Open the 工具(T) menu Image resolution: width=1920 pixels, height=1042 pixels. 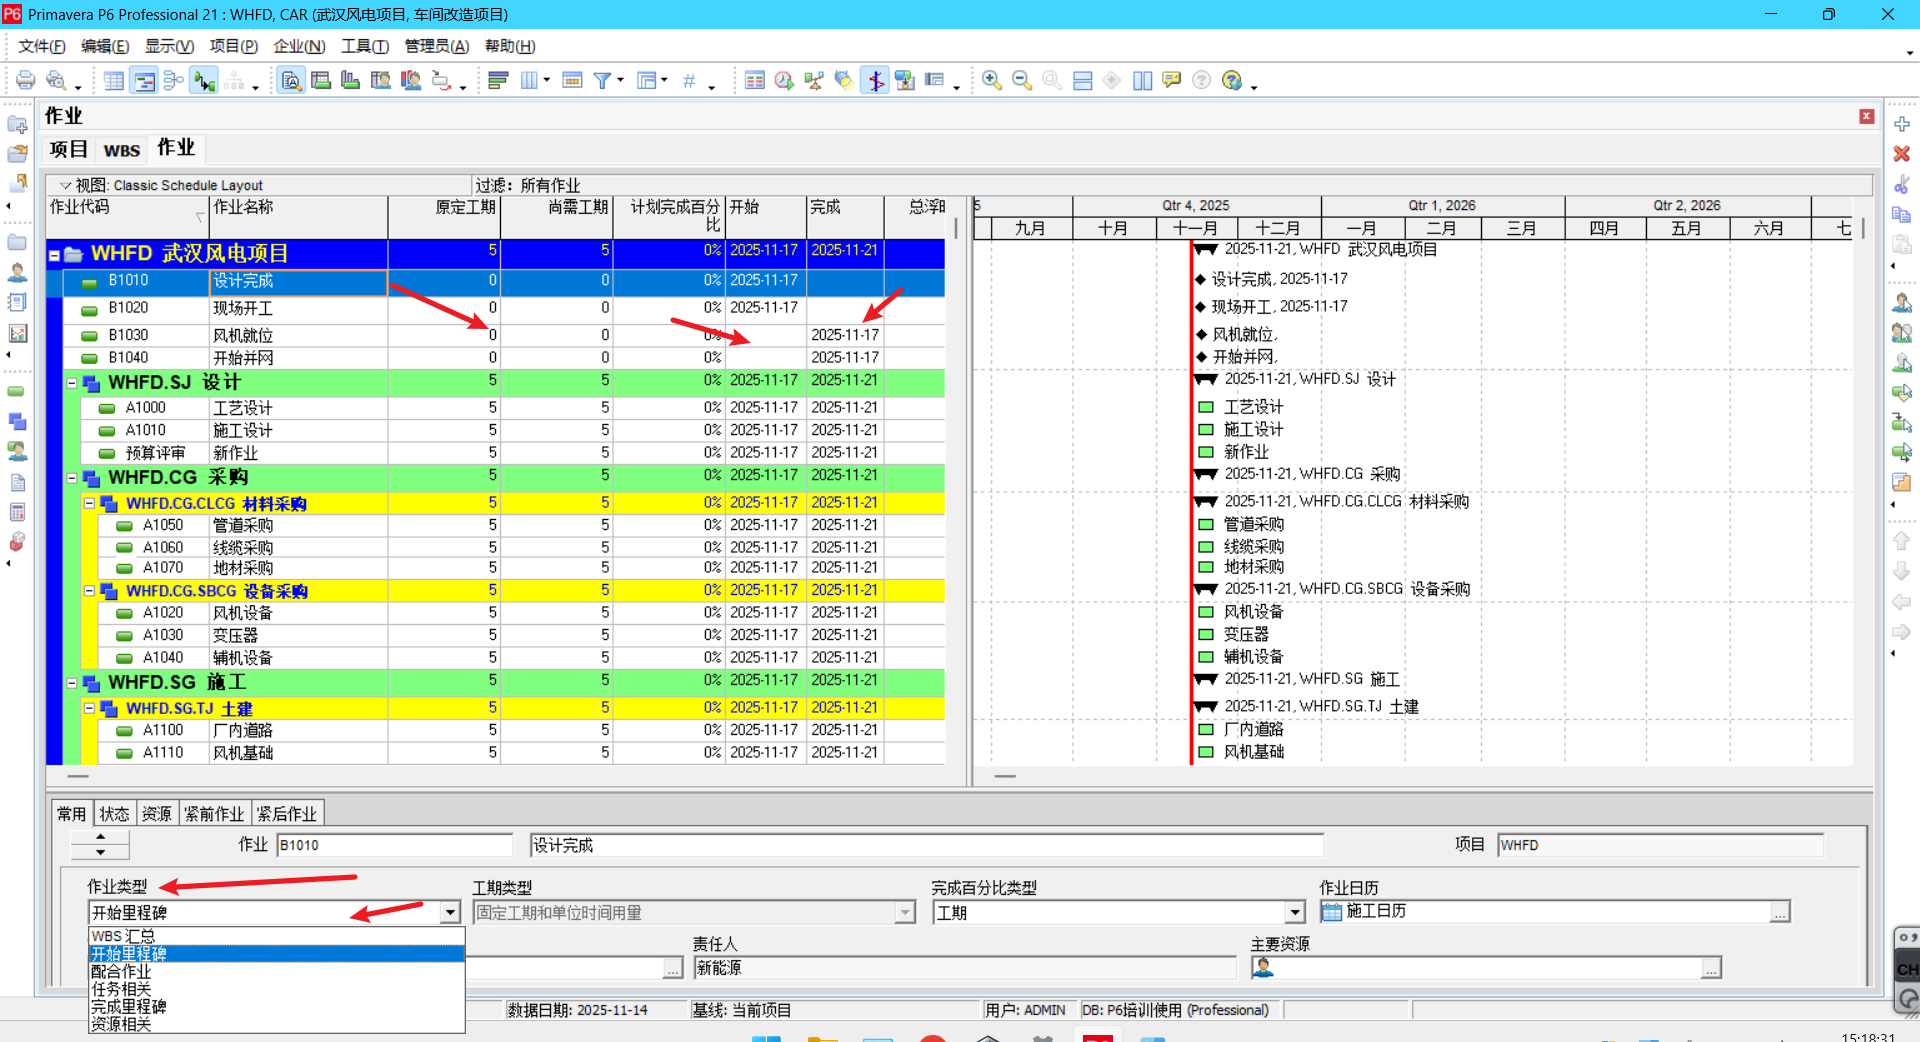tap(365, 46)
